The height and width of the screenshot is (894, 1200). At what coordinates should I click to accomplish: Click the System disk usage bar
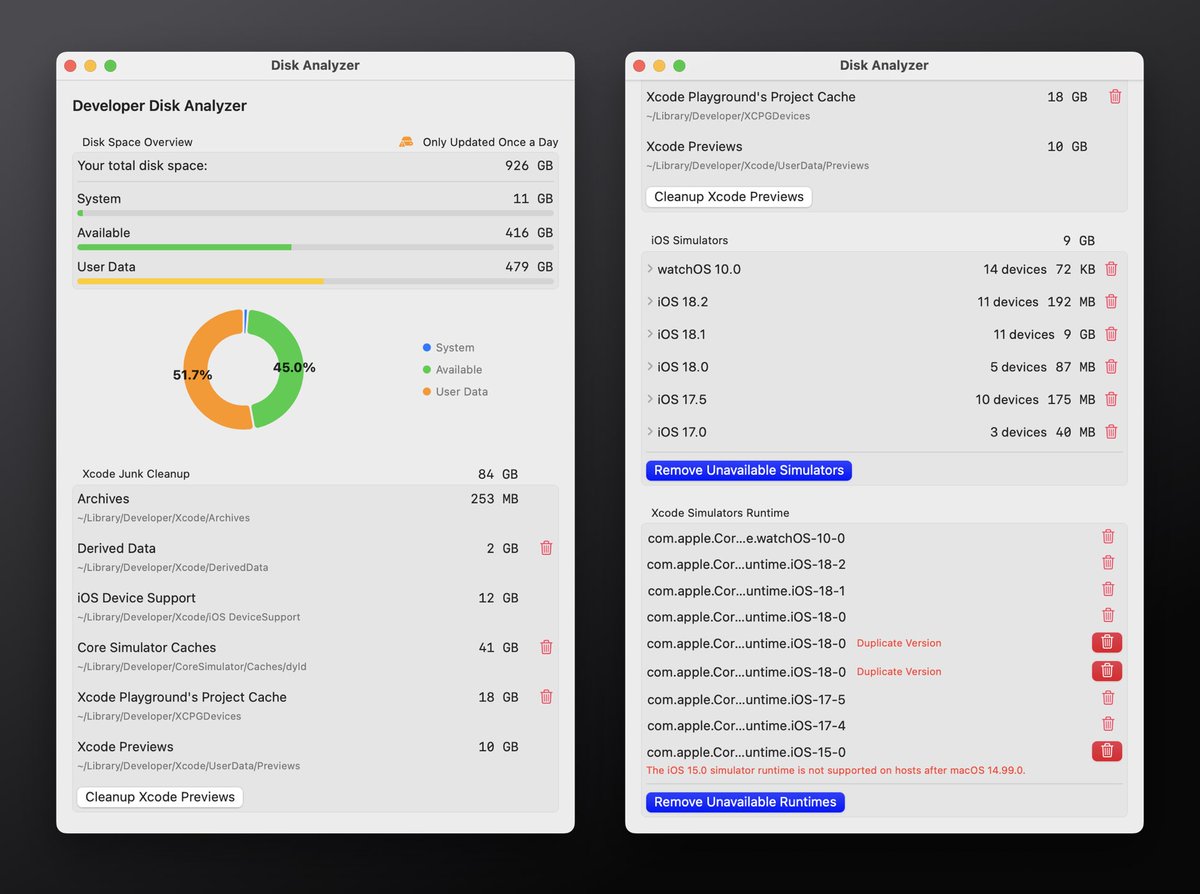pyautogui.click(x=315, y=213)
